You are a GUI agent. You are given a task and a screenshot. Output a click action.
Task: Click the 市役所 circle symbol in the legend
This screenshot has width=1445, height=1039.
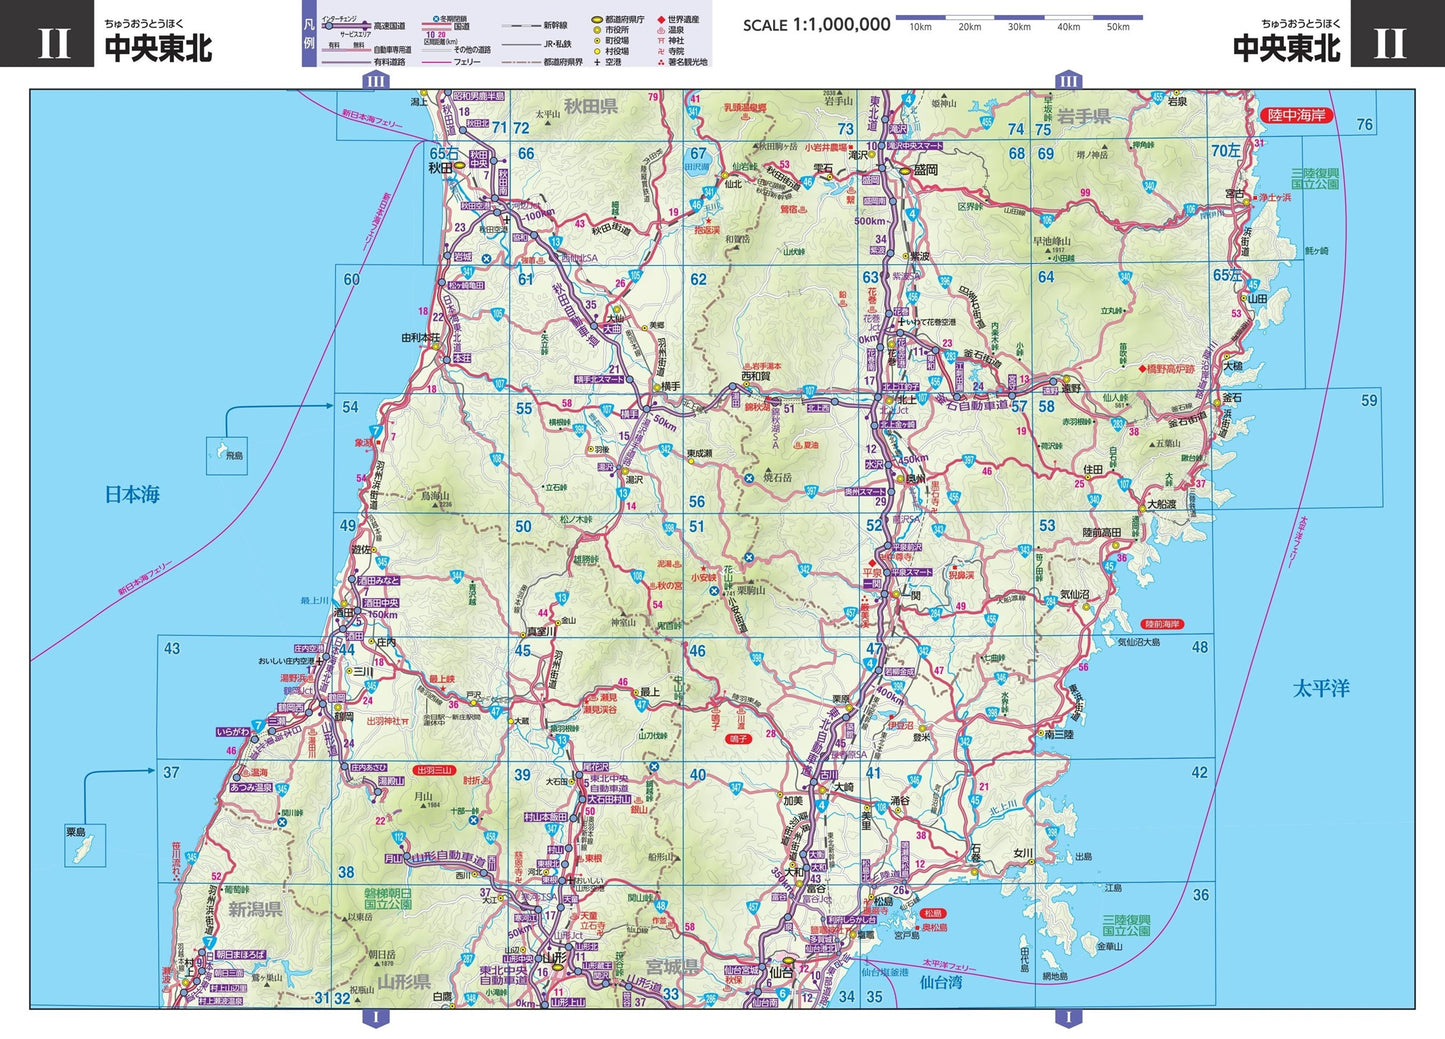[x=596, y=30]
